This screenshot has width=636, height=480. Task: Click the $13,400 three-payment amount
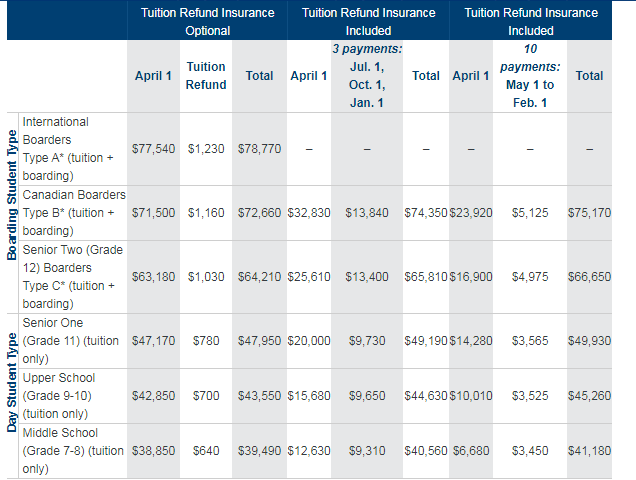pos(367,277)
